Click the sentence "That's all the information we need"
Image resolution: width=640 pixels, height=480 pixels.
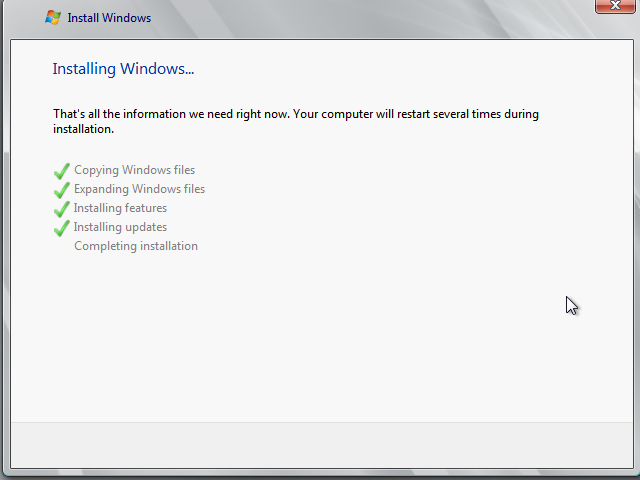click(x=170, y=114)
